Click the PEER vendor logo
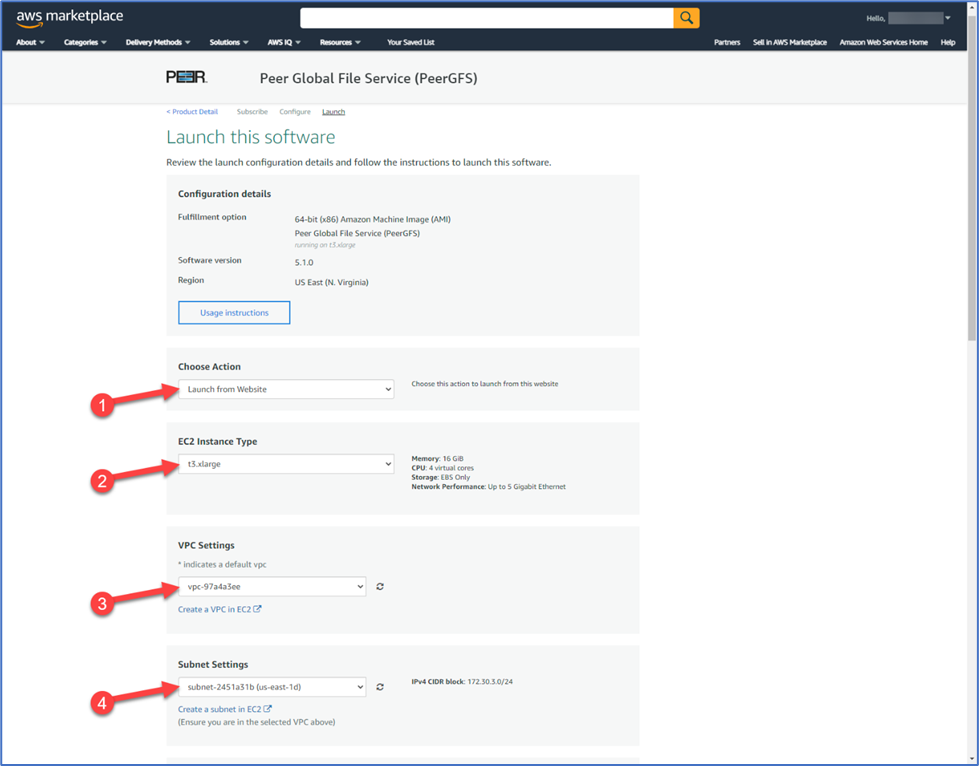Viewport: 979px width, 766px height. click(x=186, y=77)
